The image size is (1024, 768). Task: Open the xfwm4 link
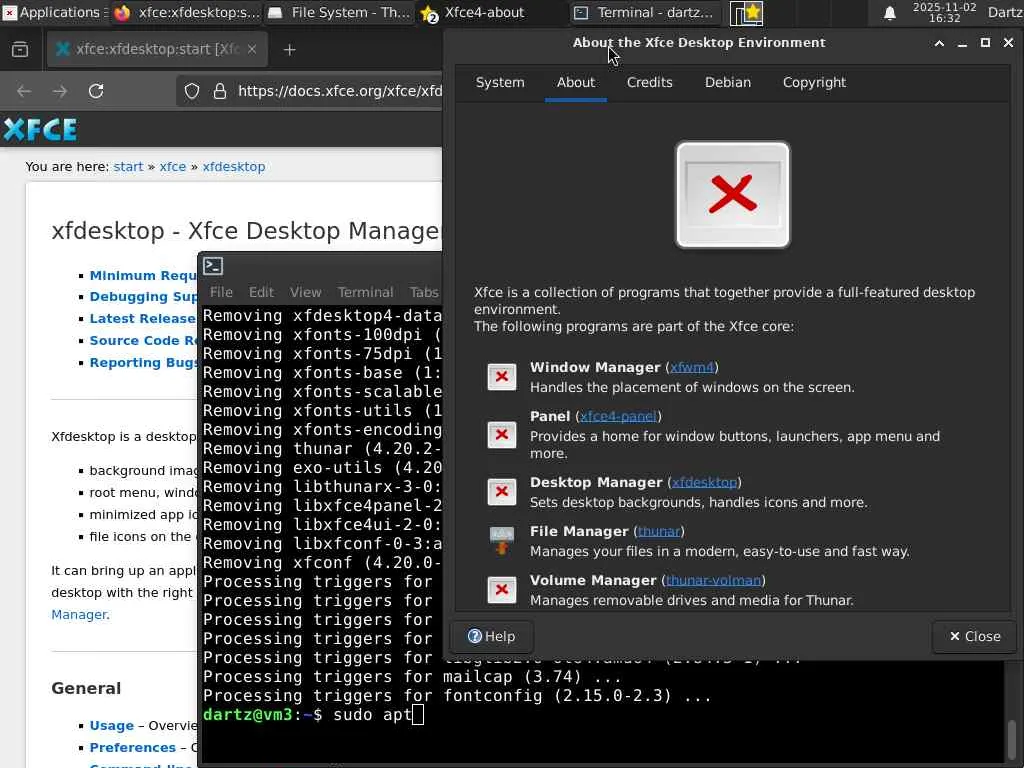692,368
